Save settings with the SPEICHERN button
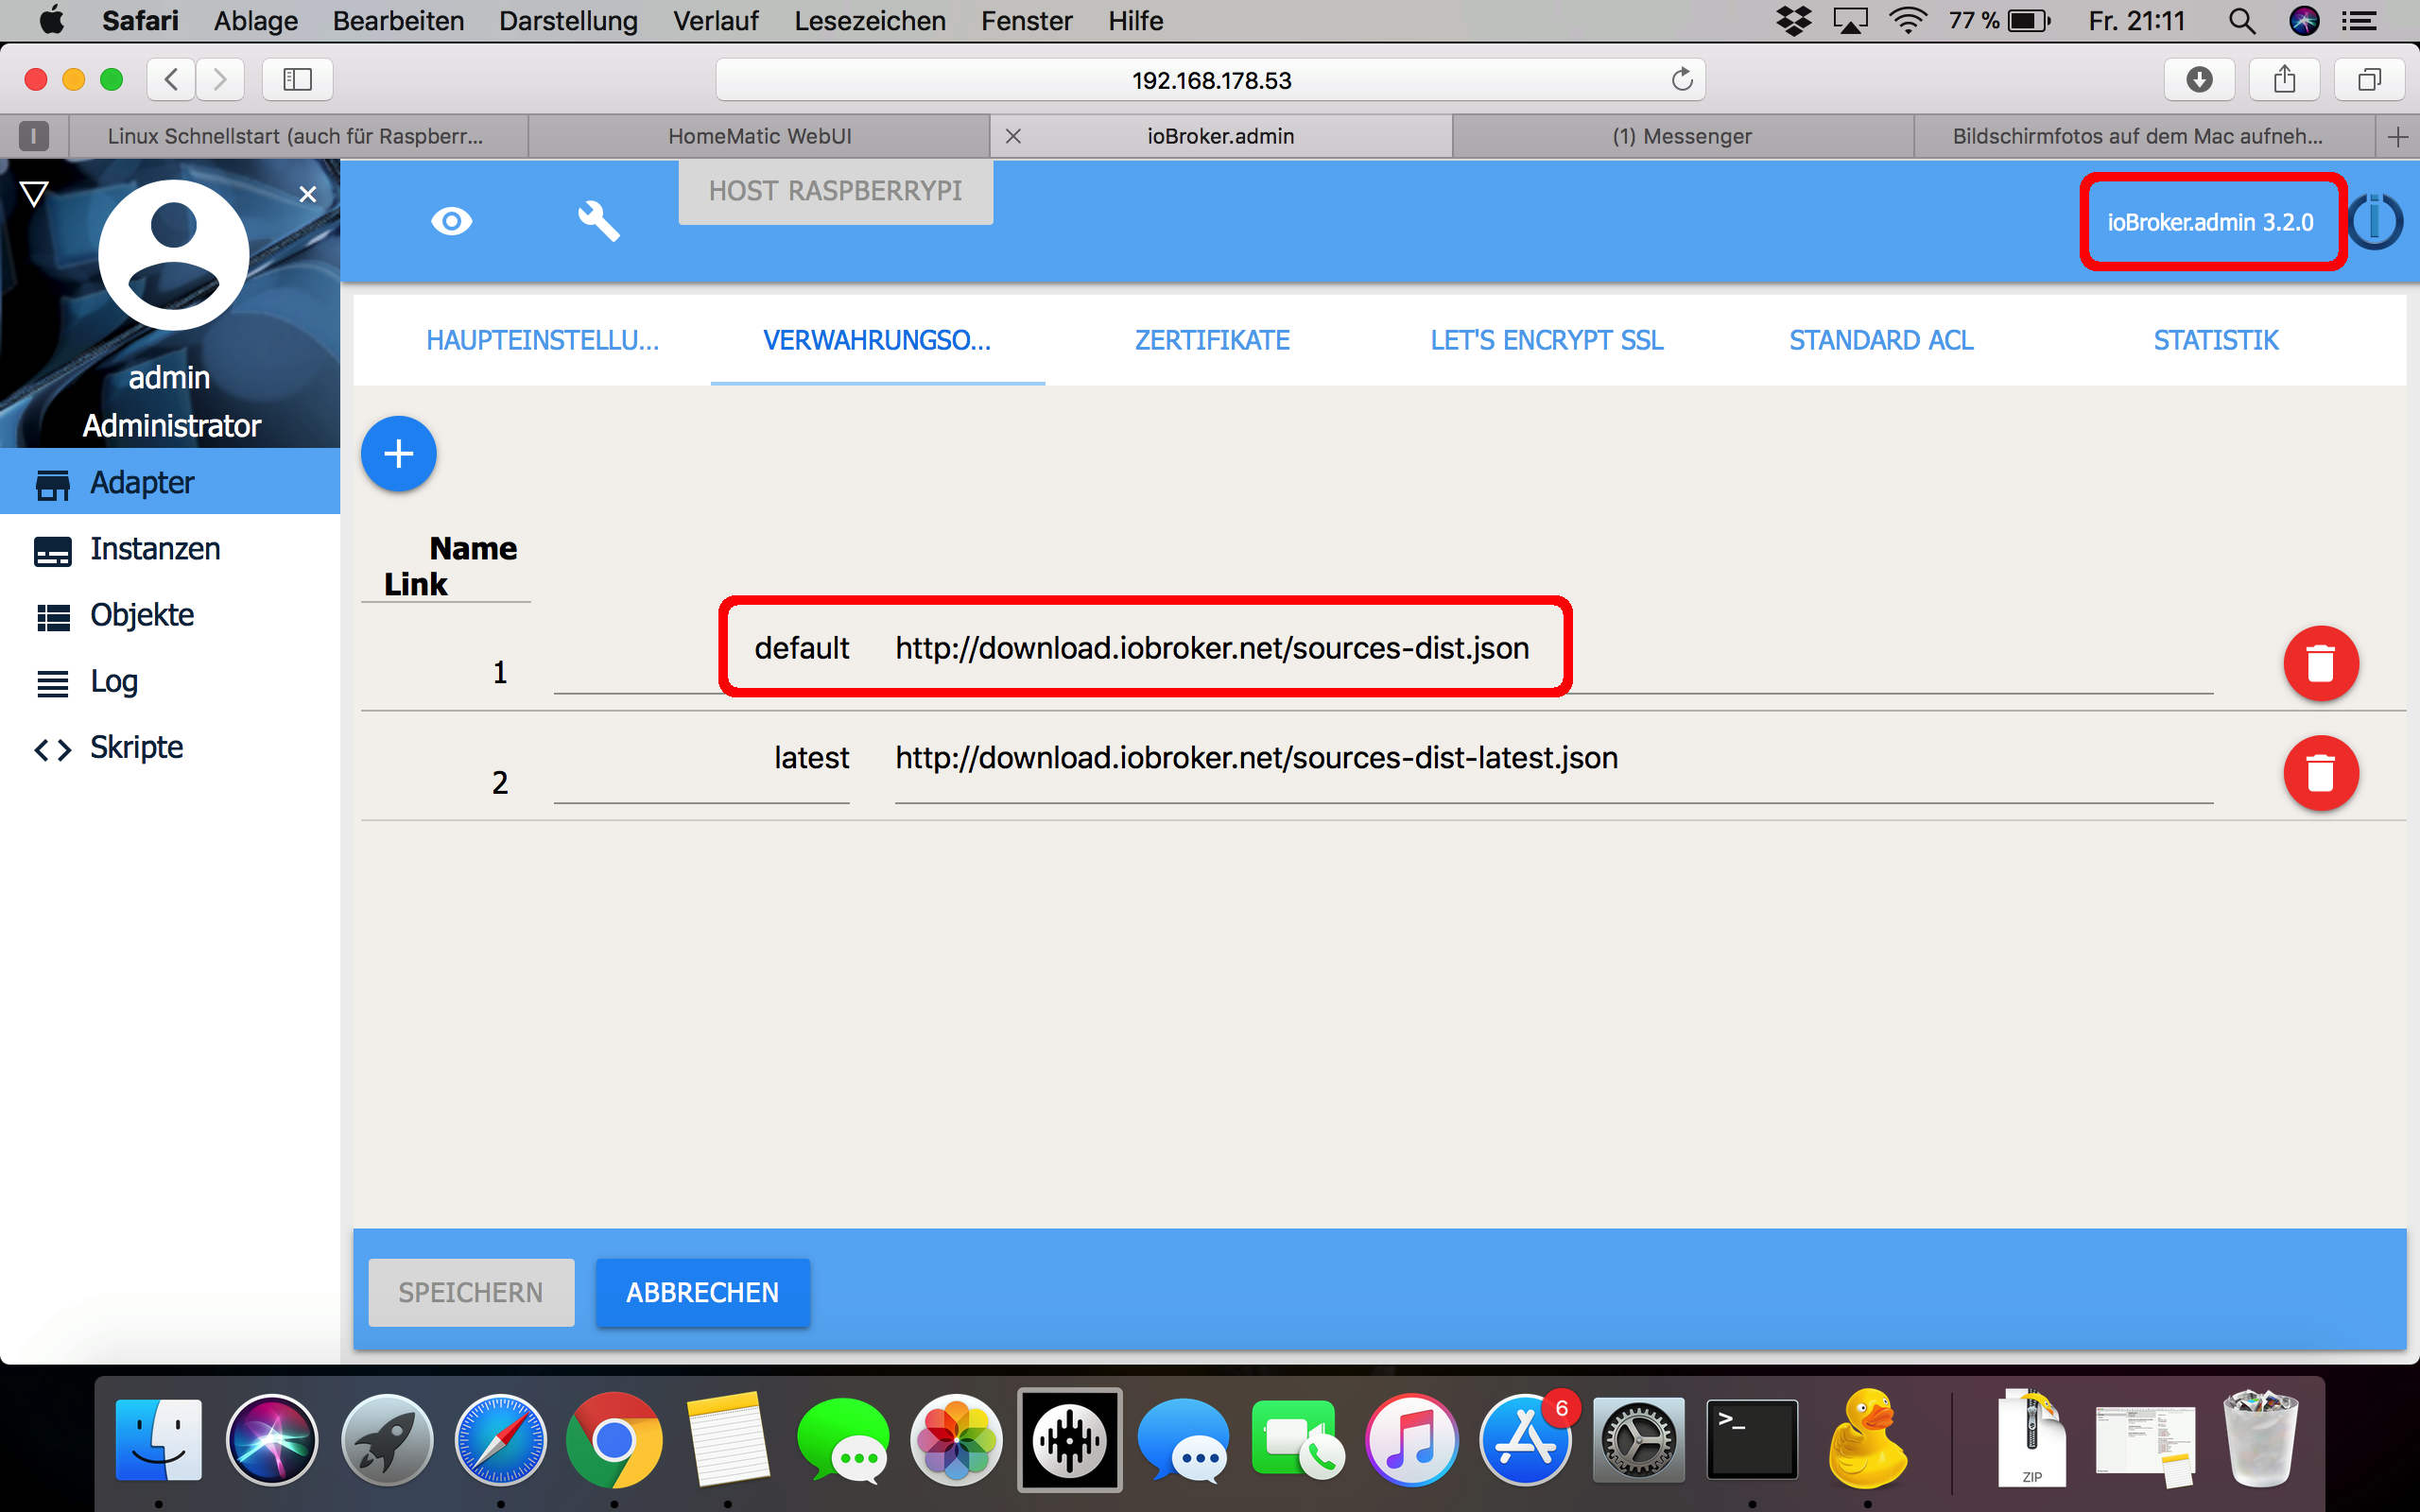 471,1292
